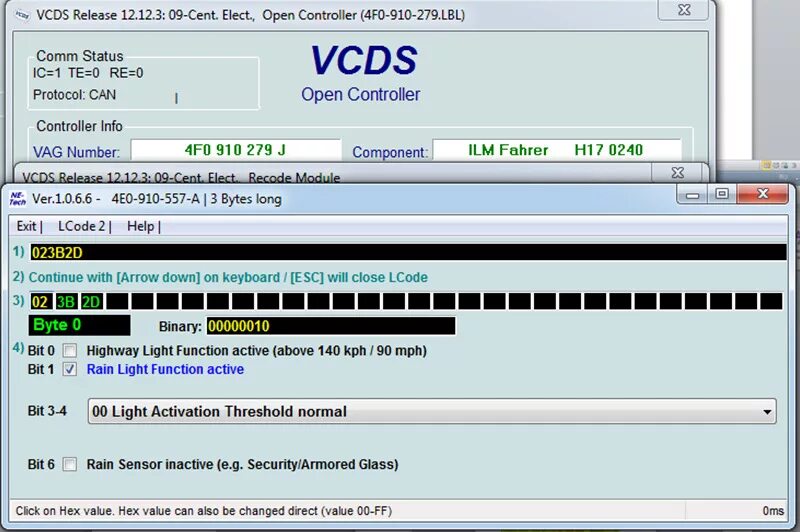Image resolution: width=800 pixels, height=532 pixels.
Task: Click the Rain Light Function active label
Action: click(165, 369)
